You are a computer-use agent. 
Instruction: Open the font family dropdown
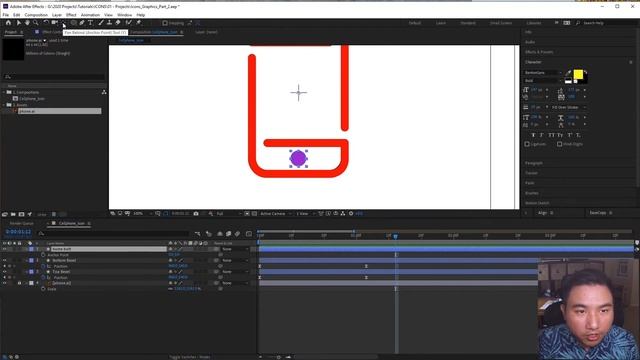pos(543,73)
